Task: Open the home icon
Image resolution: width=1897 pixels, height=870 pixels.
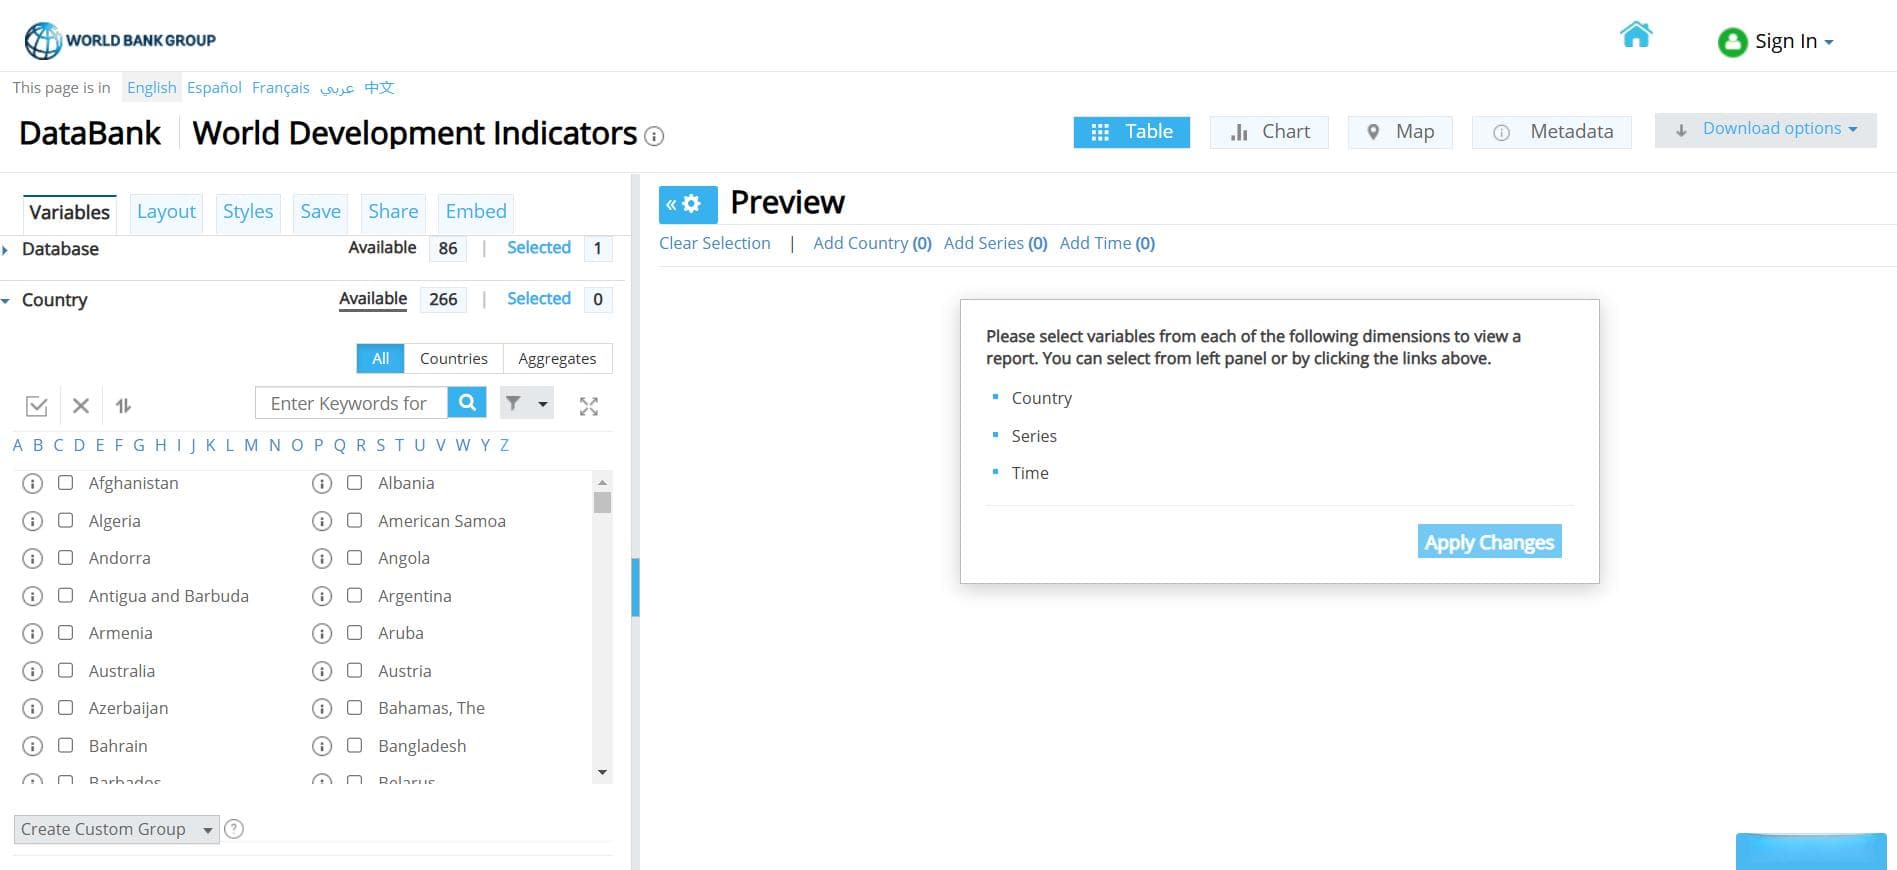Action: [x=1636, y=35]
